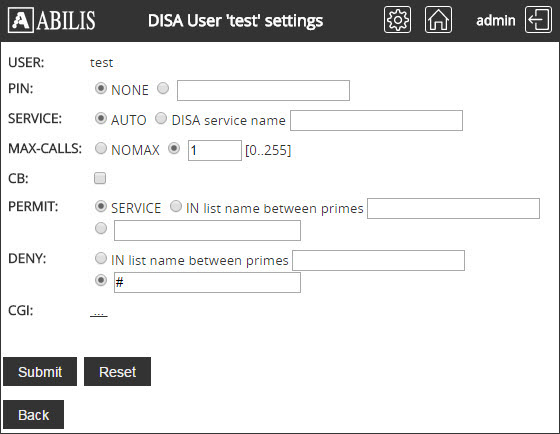The width and height of the screenshot is (560, 434).
Task: Select the PIN NONE radio button
Action: click(101, 88)
